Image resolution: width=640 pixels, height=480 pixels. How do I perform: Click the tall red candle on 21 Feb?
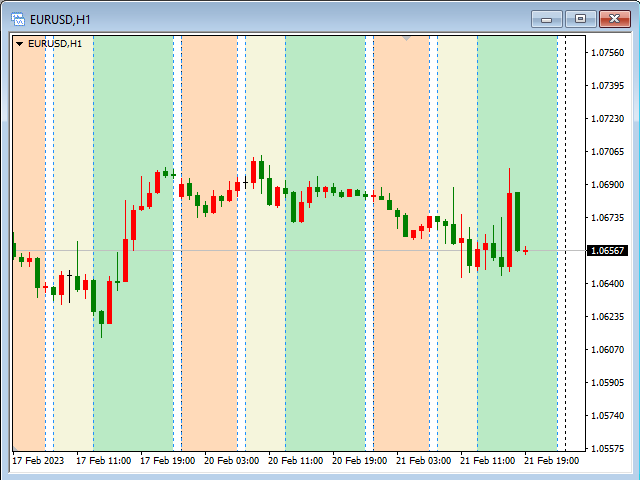509,230
